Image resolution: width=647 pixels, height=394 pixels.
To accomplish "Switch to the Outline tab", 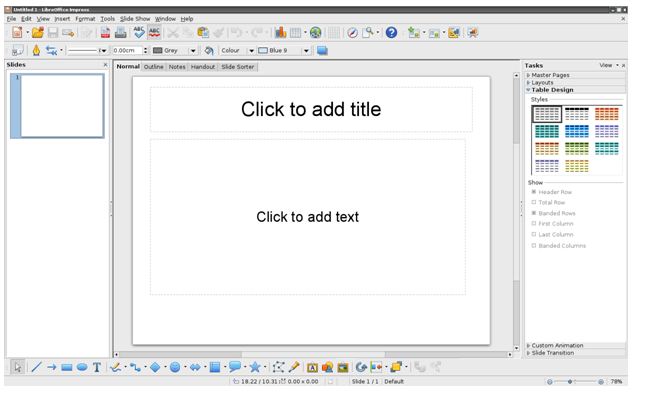I will point(153,66).
